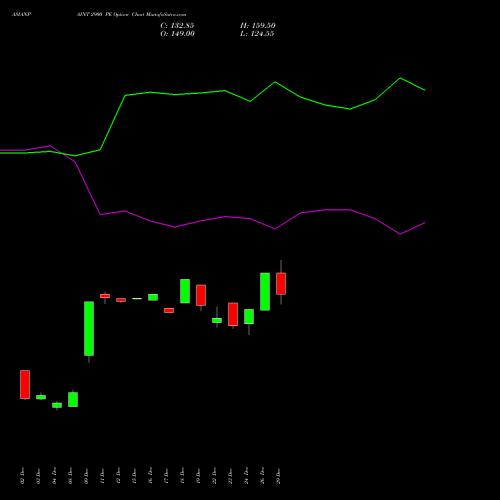Click the 16 Dec date label

click(150, 476)
